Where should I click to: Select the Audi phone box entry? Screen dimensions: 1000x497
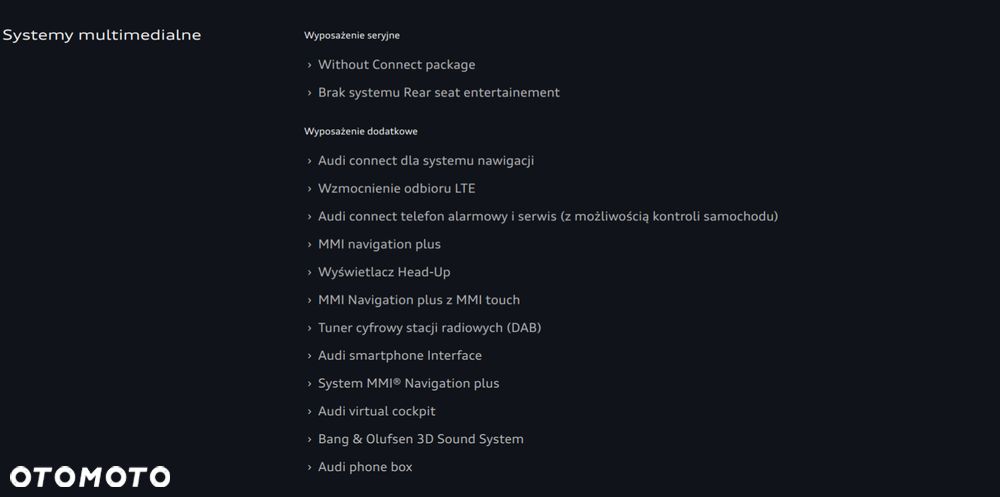click(x=365, y=467)
